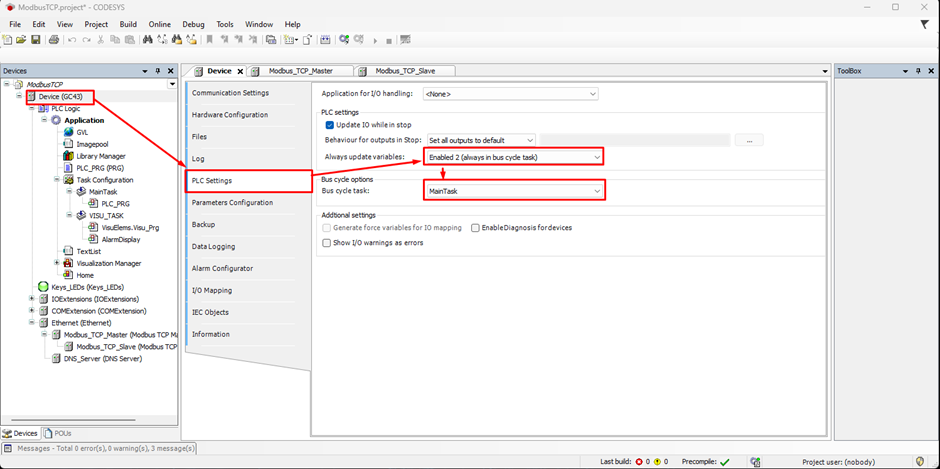Open Application for I/O handling dropdown
The height and width of the screenshot is (469, 940).
pyautogui.click(x=510, y=94)
